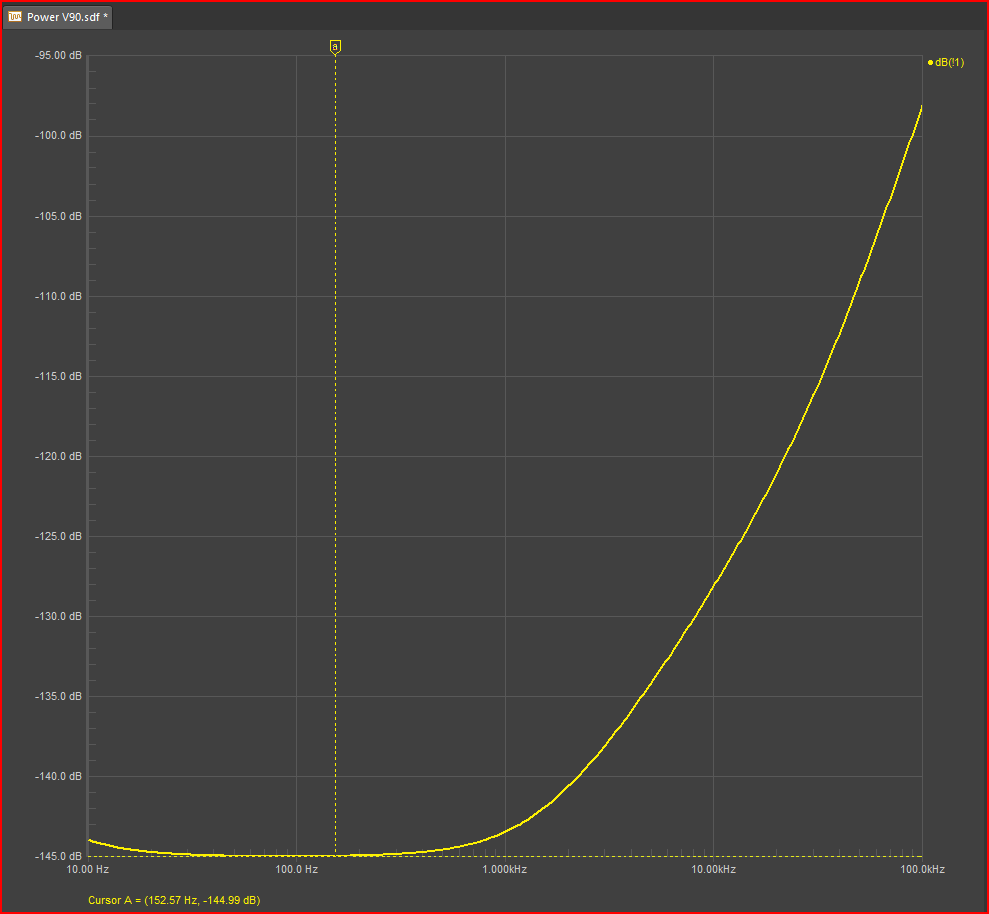Click the dB(!1) trace legend label
Screen dimensions: 989x914
point(949,62)
